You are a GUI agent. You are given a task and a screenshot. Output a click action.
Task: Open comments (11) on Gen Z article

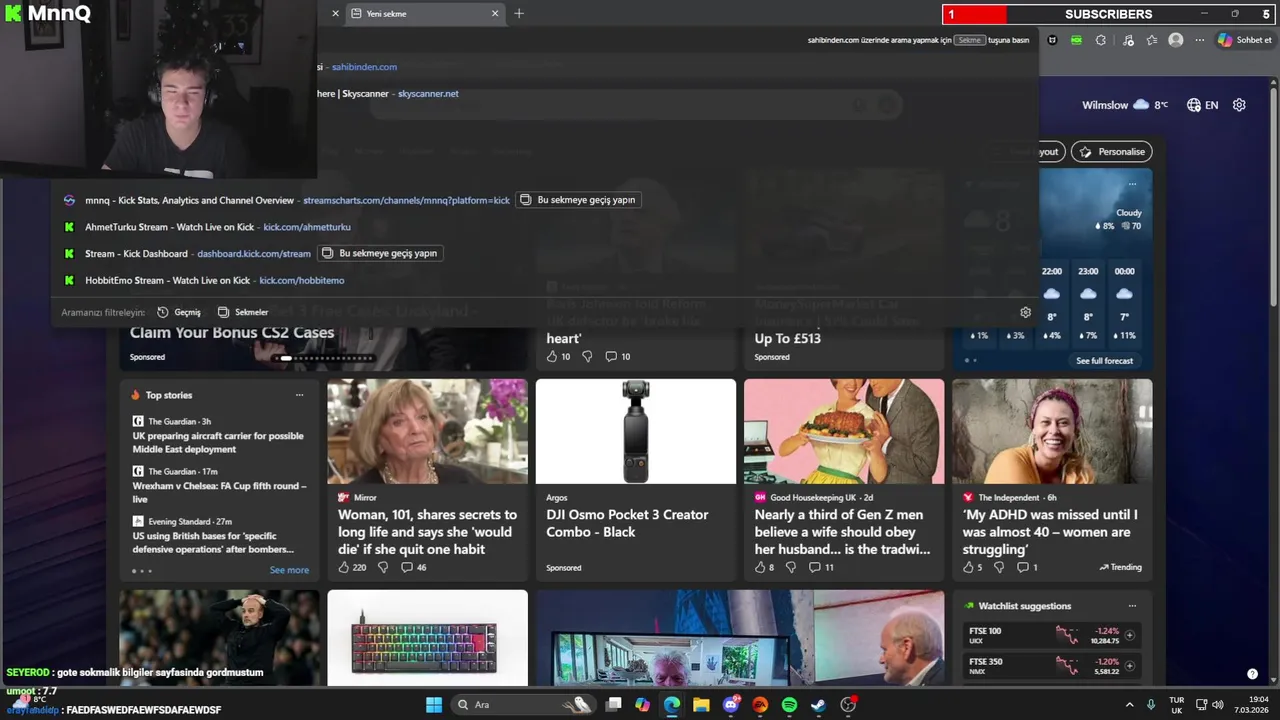tap(821, 567)
